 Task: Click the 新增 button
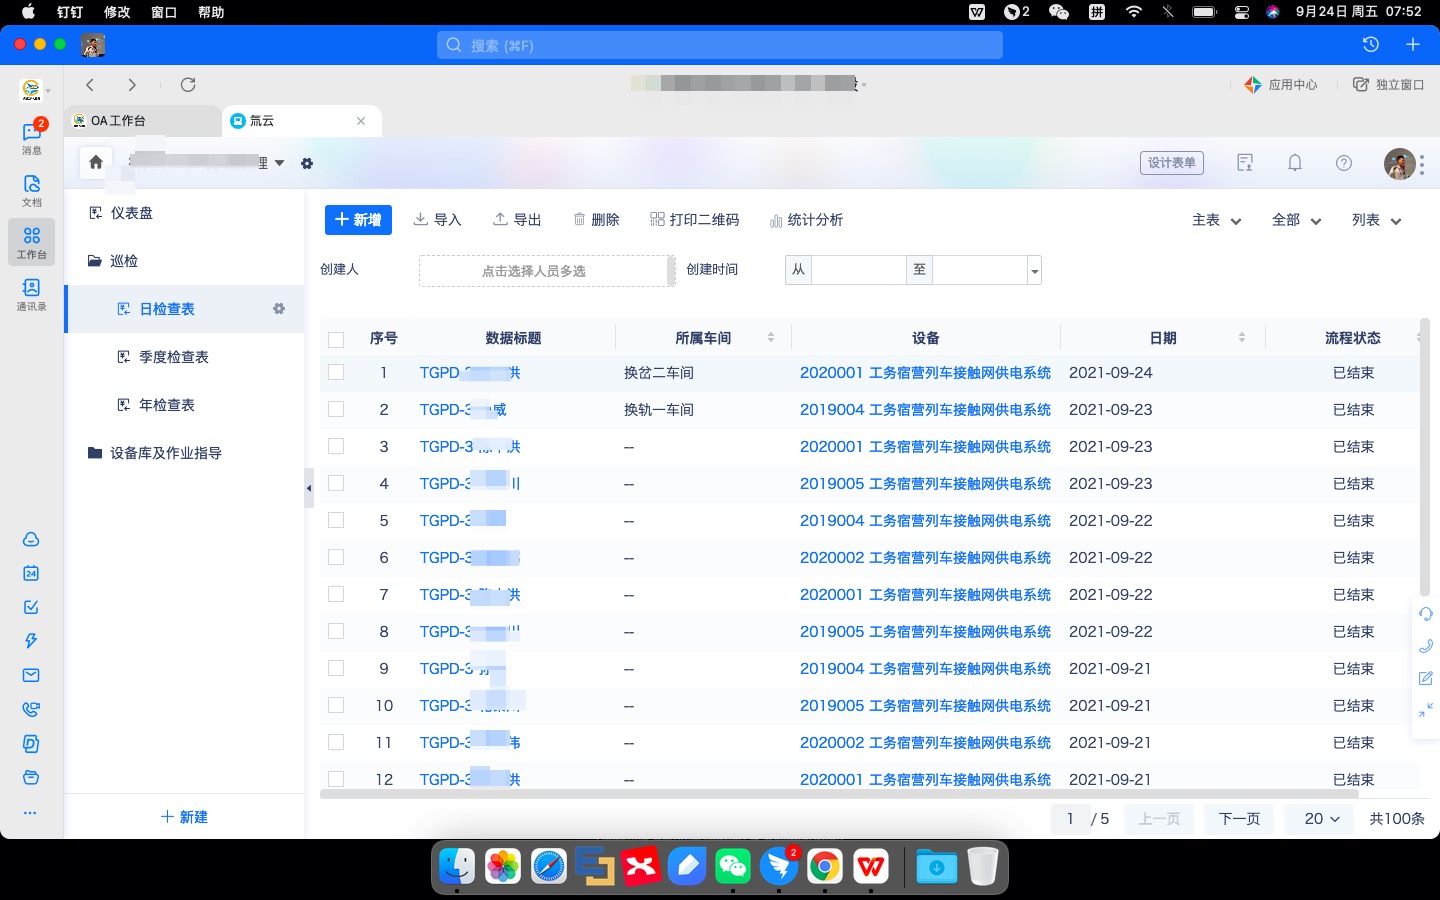358,220
